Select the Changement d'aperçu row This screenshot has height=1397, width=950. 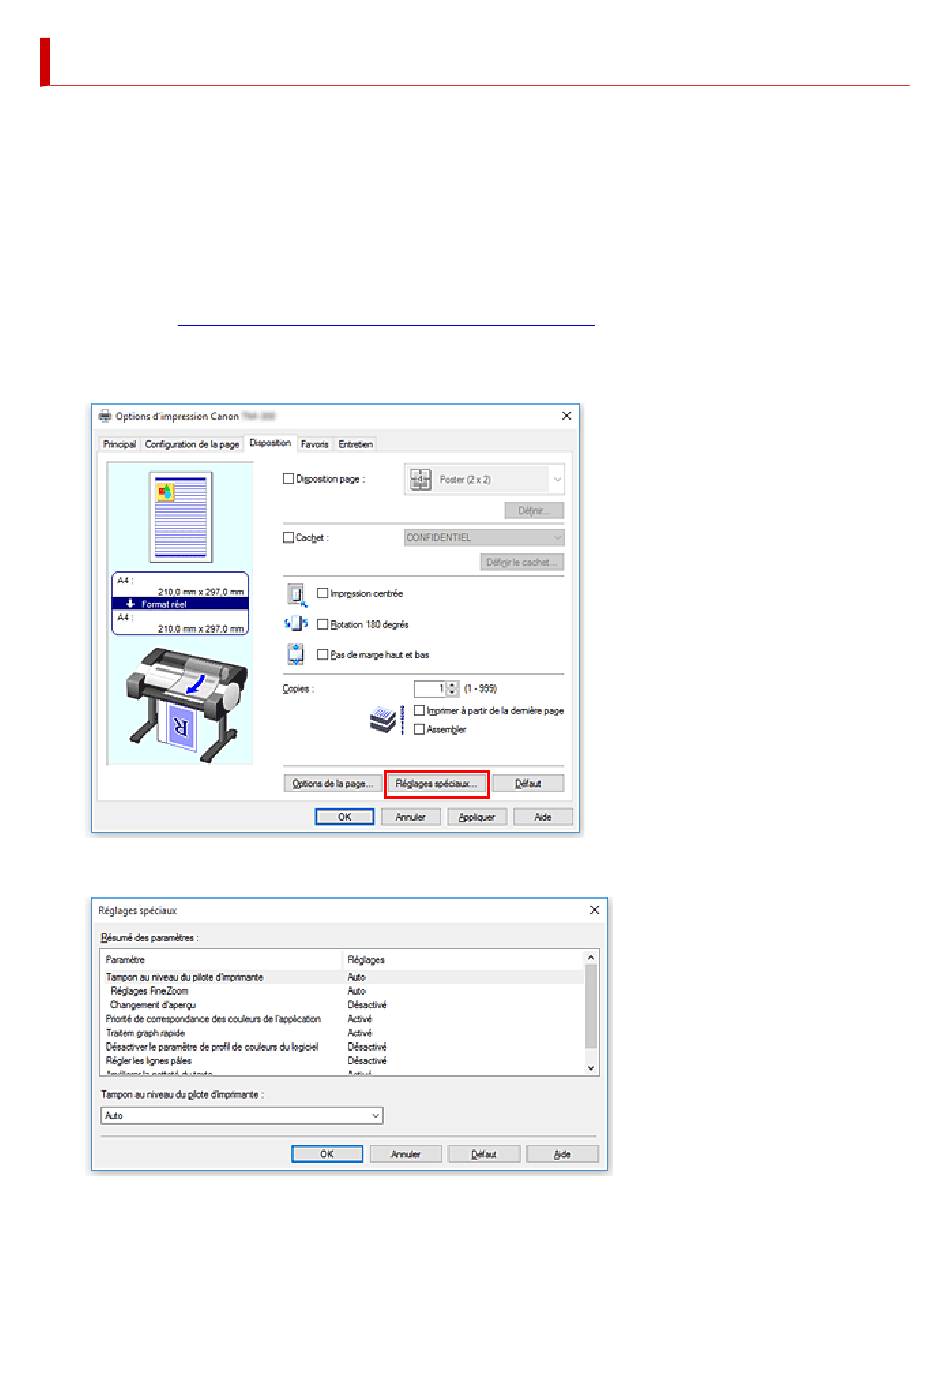[x=342, y=1005]
